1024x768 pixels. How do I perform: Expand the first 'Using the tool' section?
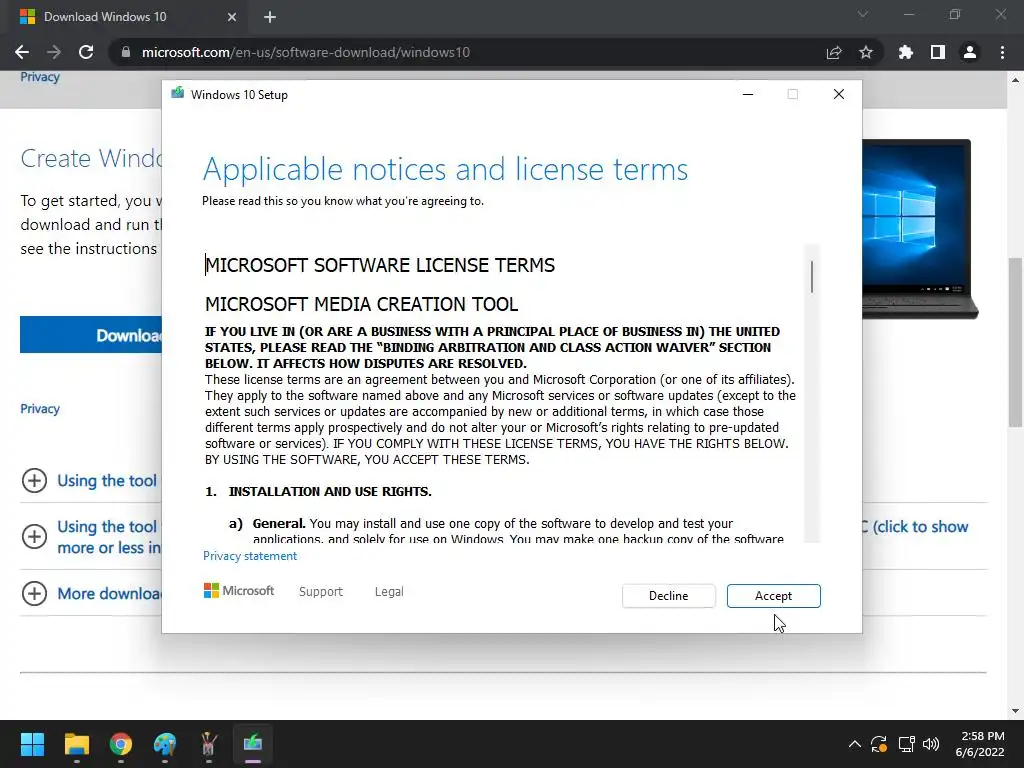point(34,481)
